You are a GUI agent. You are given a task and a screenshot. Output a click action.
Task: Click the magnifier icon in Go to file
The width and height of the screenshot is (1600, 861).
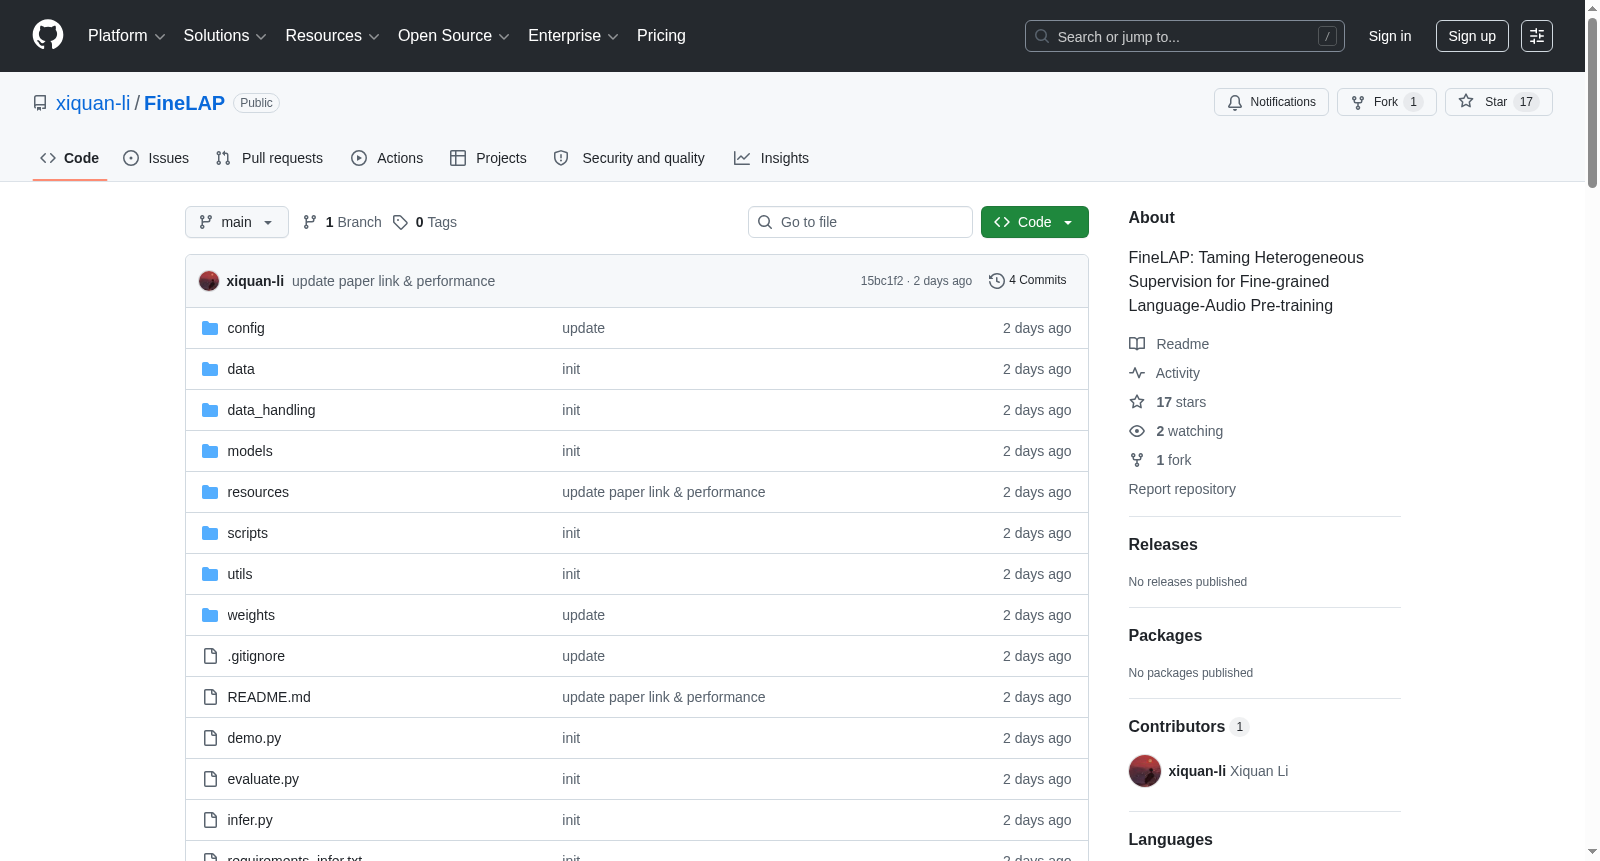coord(765,222)
